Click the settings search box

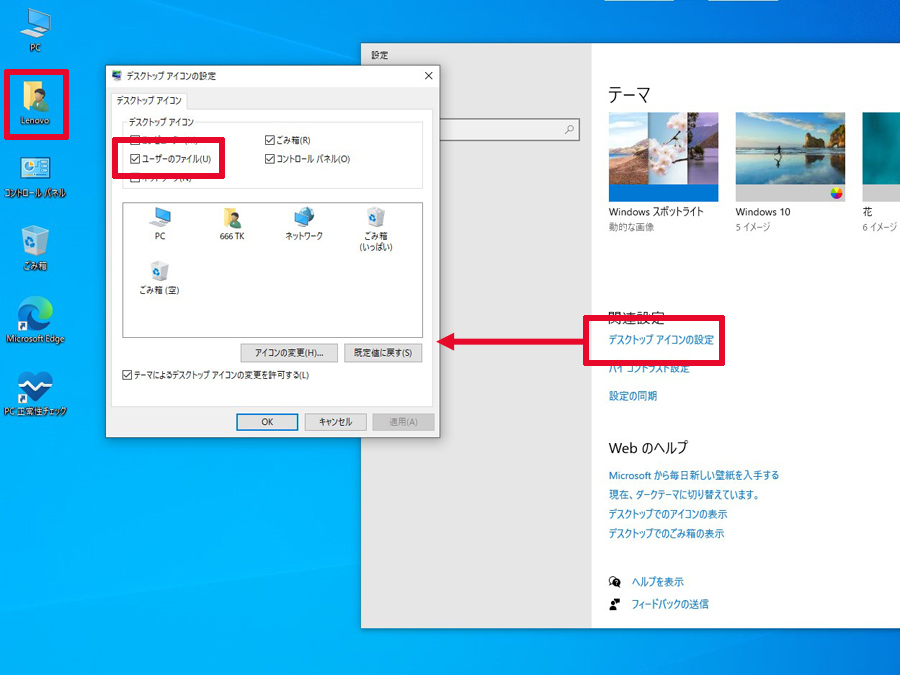[510, 130]
